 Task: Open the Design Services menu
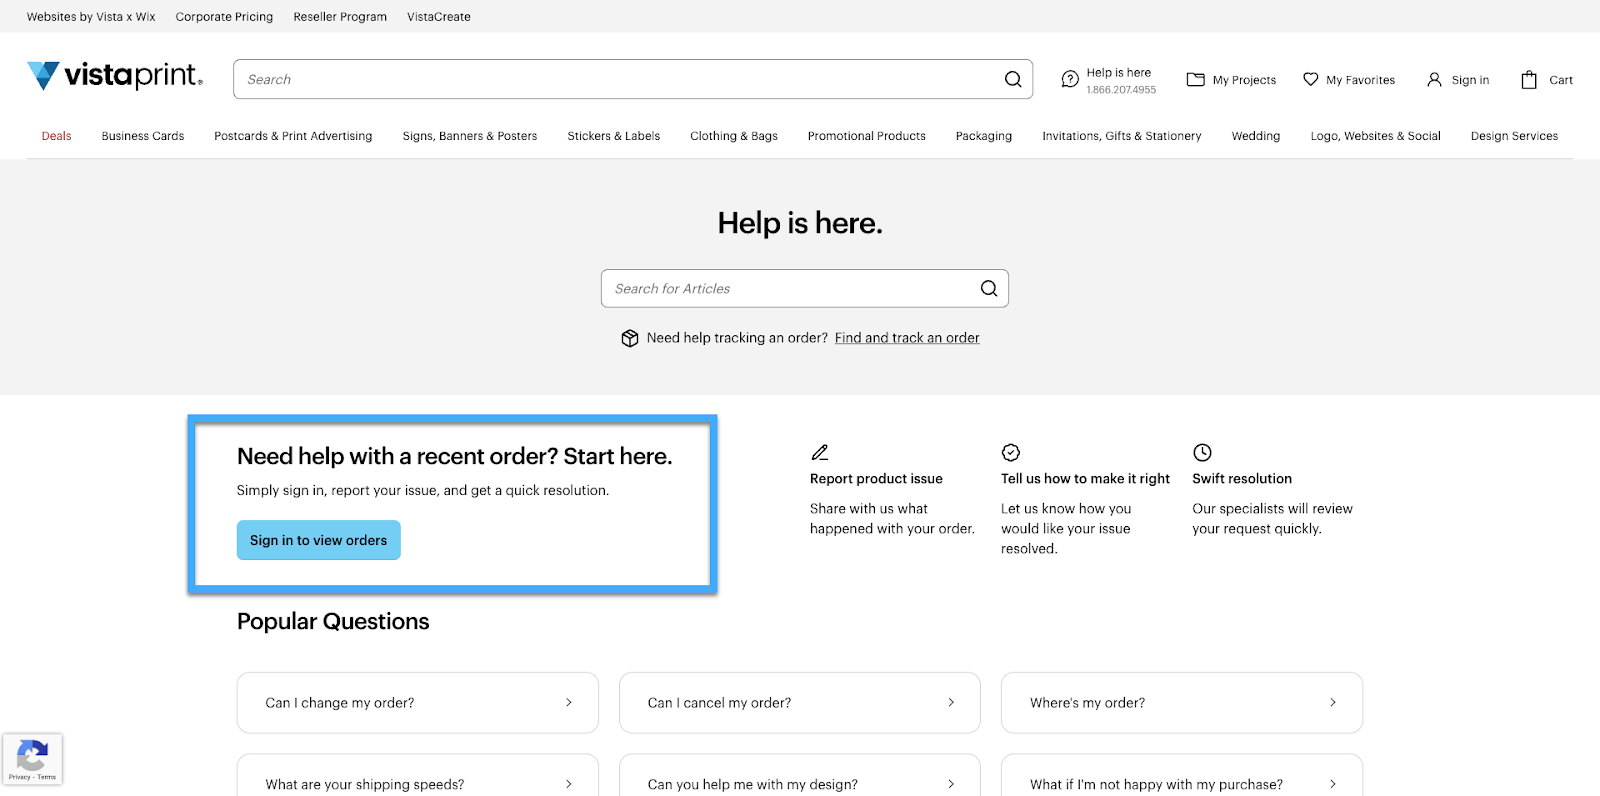coord(1514,136)
